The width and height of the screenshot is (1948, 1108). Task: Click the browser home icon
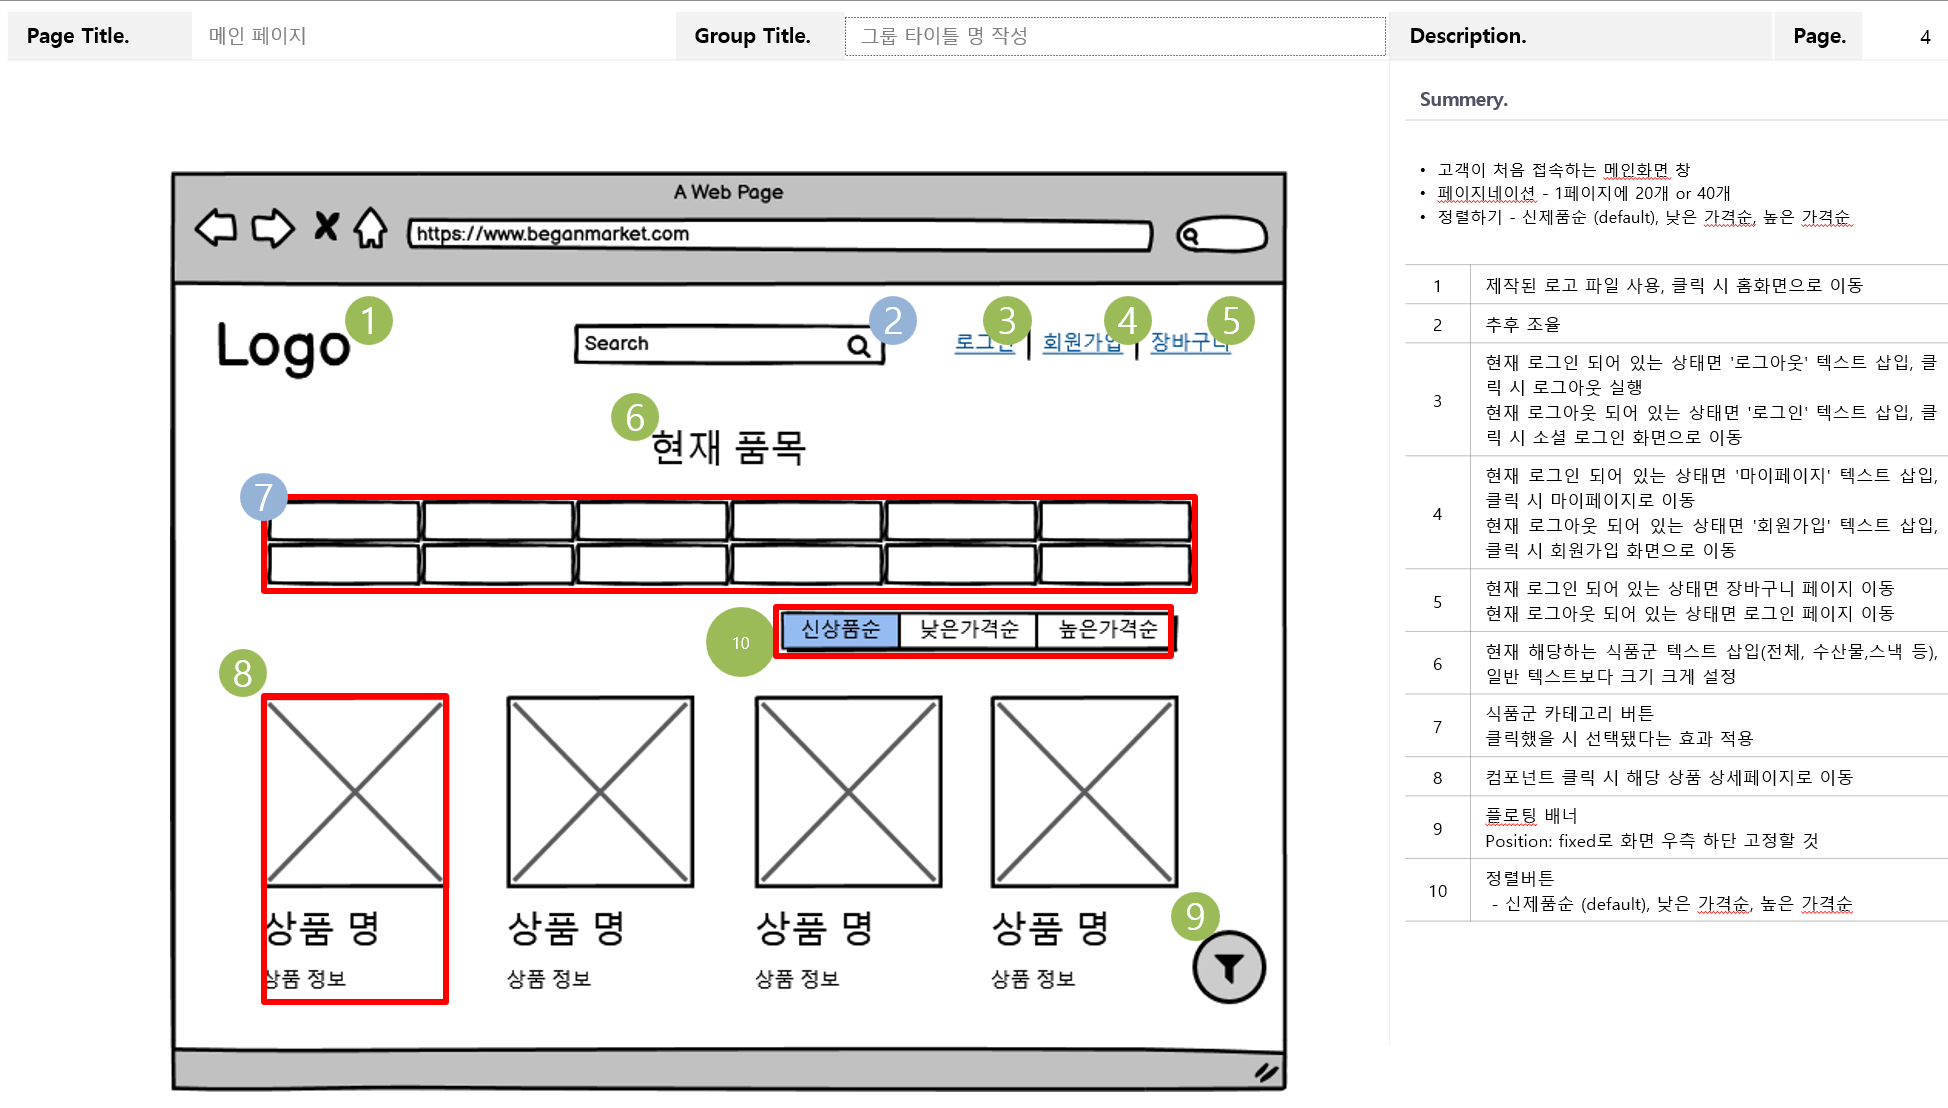coord(370,228)
